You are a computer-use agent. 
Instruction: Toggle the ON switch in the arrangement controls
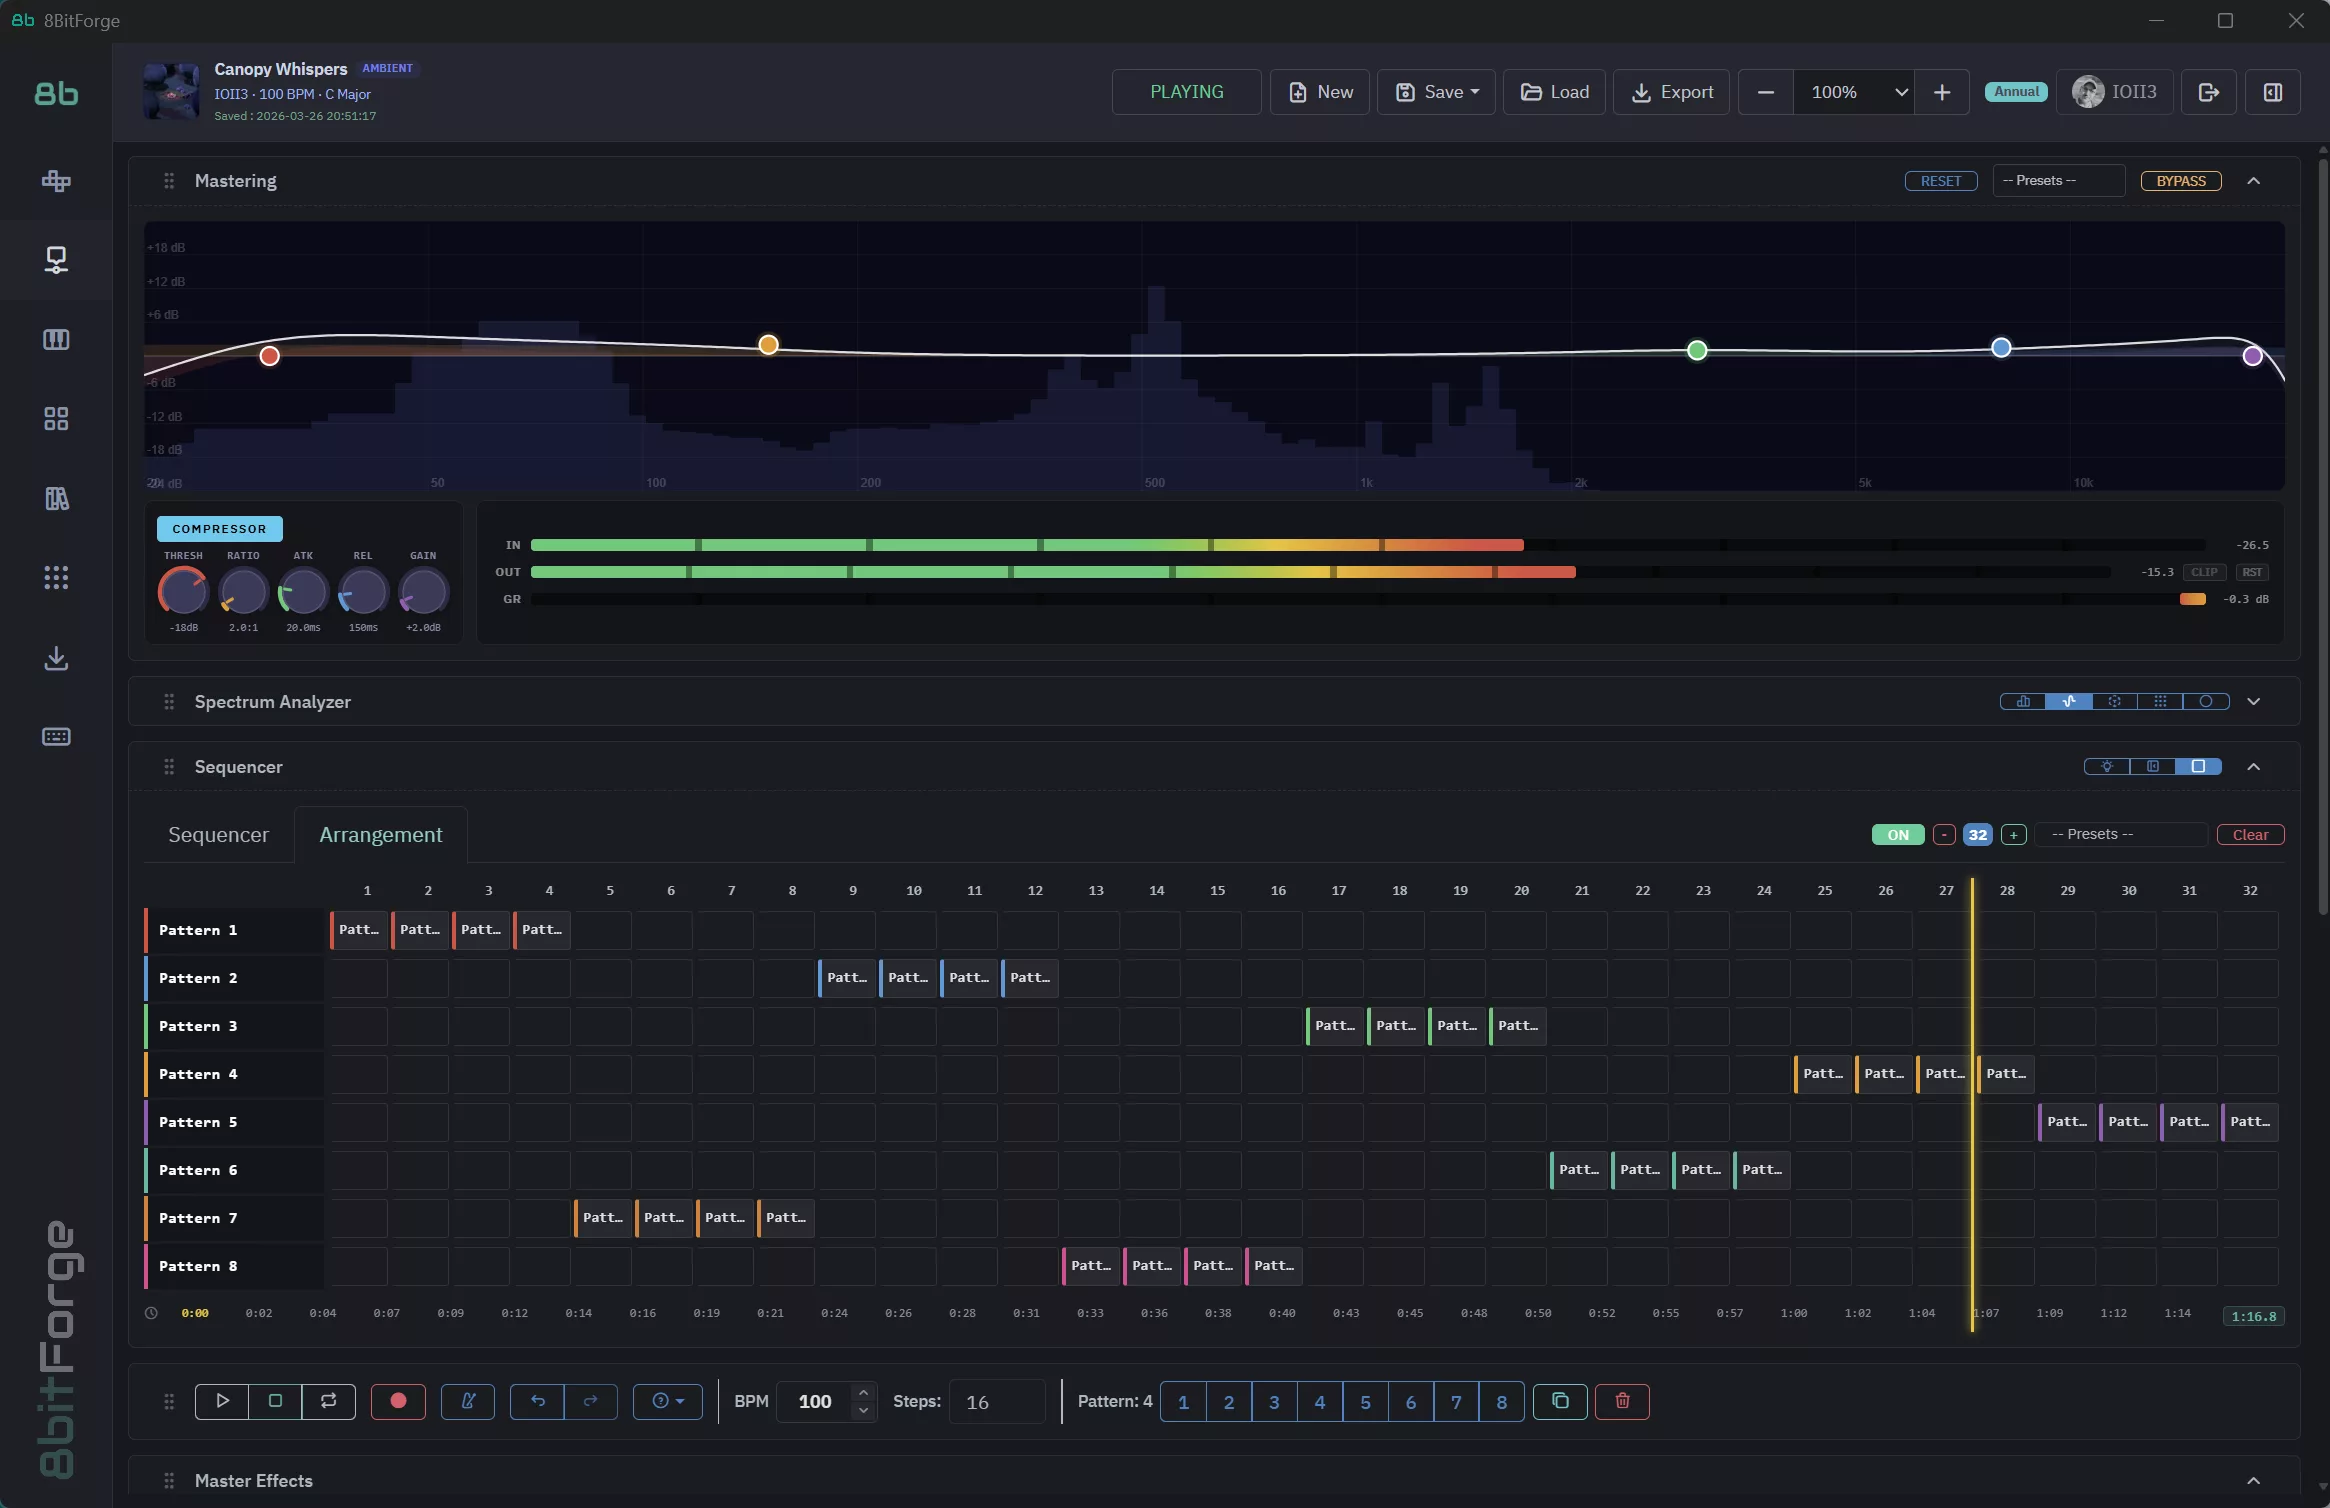[1897, 834]
